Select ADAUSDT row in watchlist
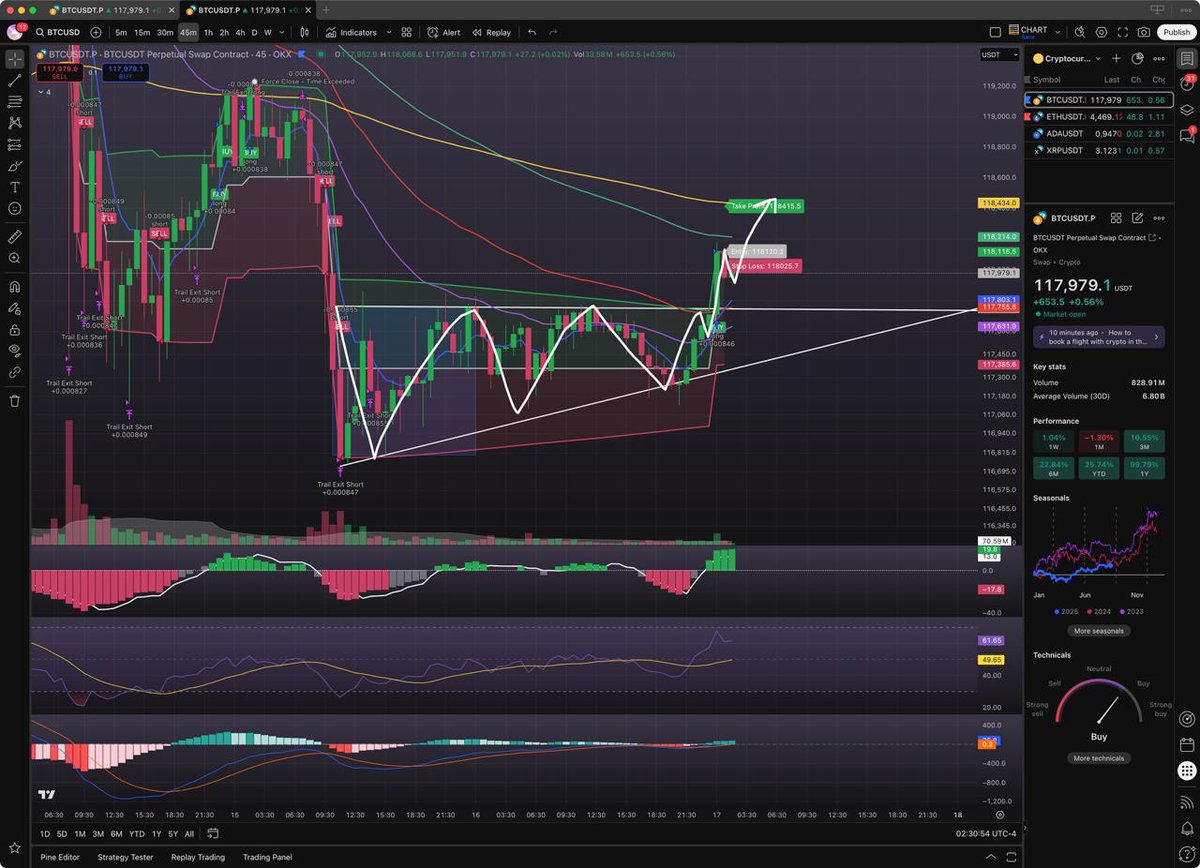Screen dimensions: 1200x868 click(x=1099, y=133)
